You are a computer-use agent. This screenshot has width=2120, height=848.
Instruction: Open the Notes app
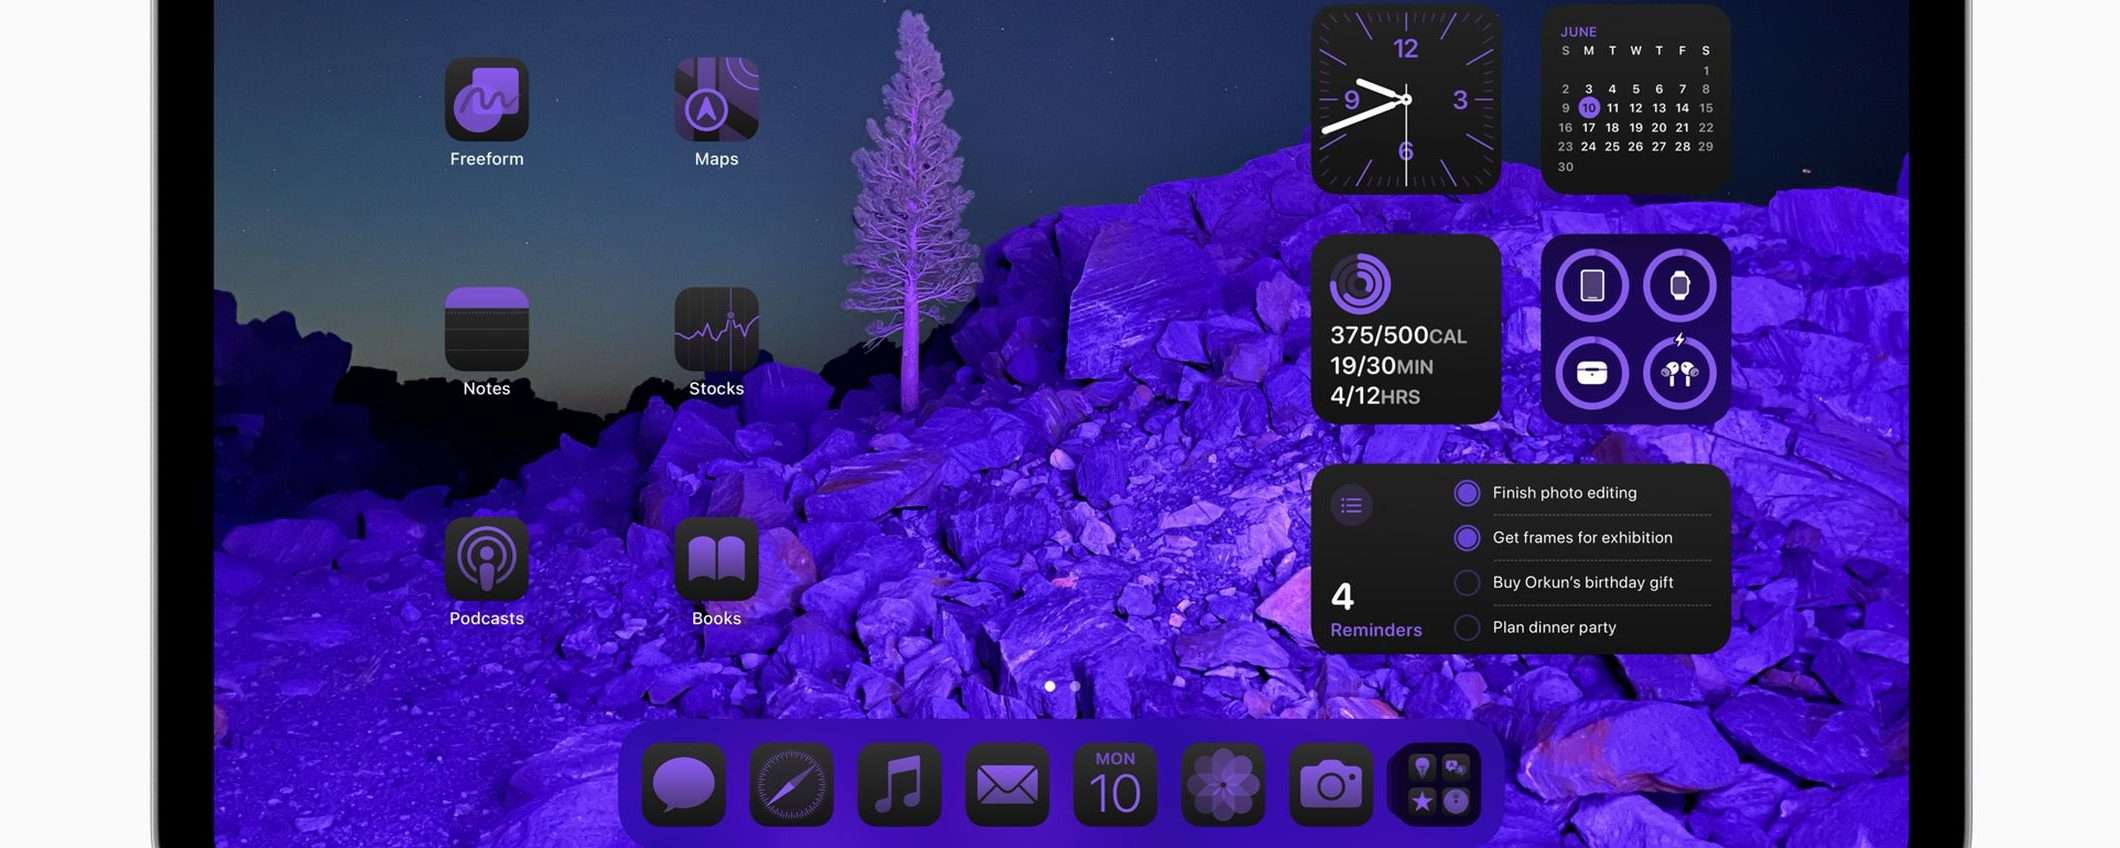486,329
